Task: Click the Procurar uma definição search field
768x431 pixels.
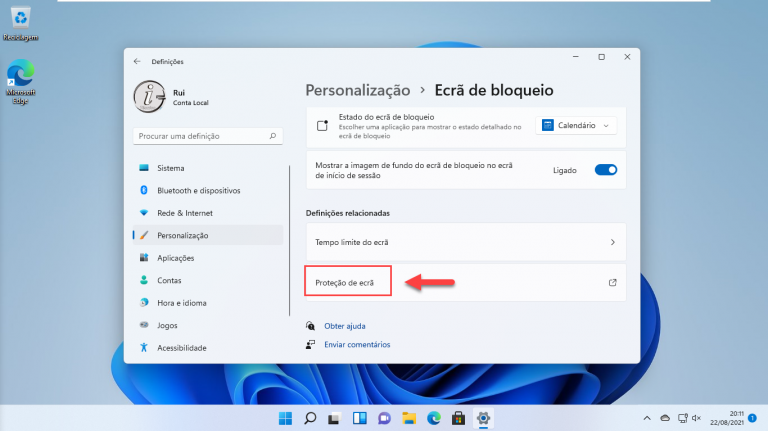Action: 208,136
